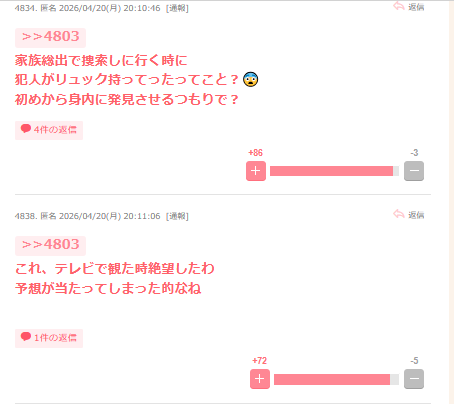Click the 返信 text on comment 4838

point(416,215)
